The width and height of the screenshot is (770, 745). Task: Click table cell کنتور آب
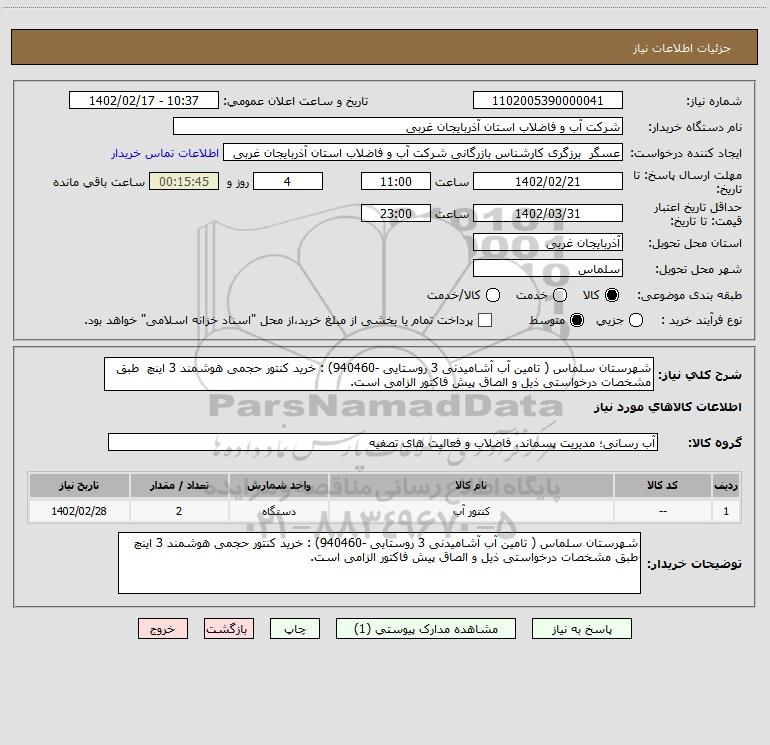(x=471, y=511)
